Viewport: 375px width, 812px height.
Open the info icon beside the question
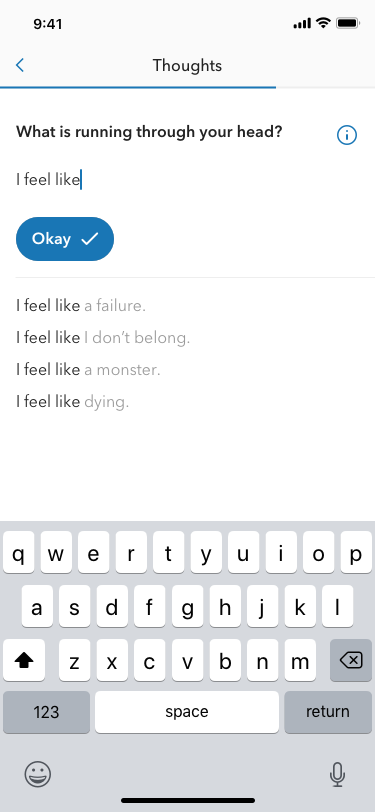pos(347,135)
